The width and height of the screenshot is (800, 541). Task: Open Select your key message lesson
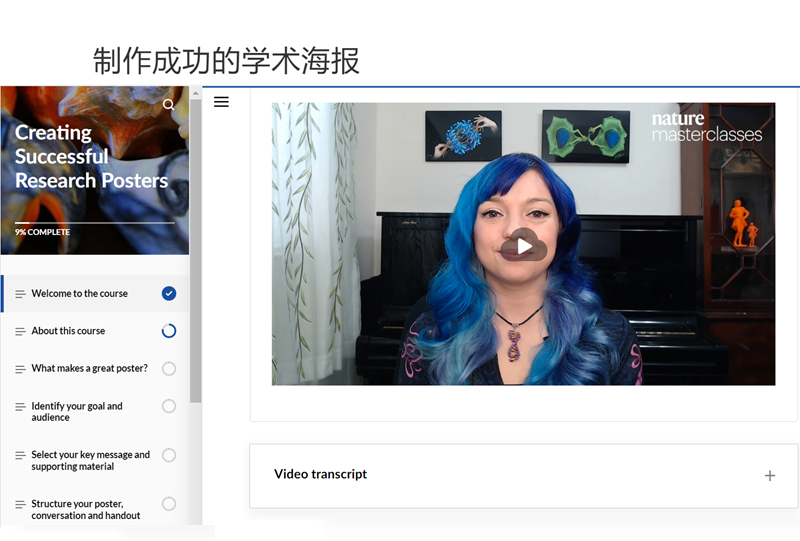(x=95, y=460)
